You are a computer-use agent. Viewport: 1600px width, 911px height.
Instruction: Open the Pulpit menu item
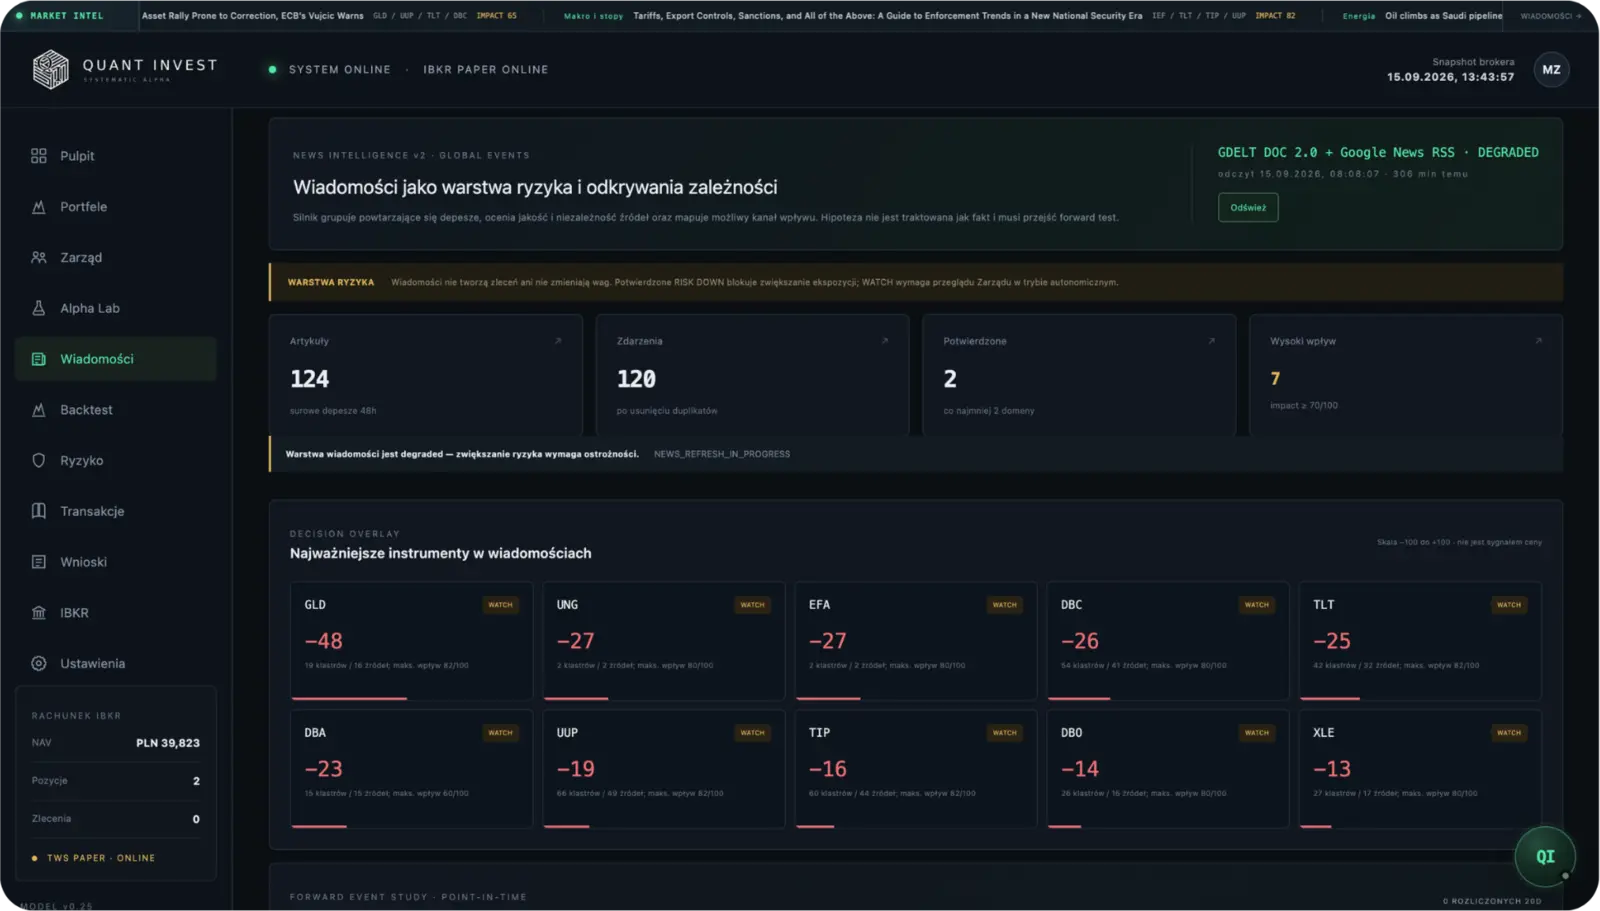(x=116, y=156)
